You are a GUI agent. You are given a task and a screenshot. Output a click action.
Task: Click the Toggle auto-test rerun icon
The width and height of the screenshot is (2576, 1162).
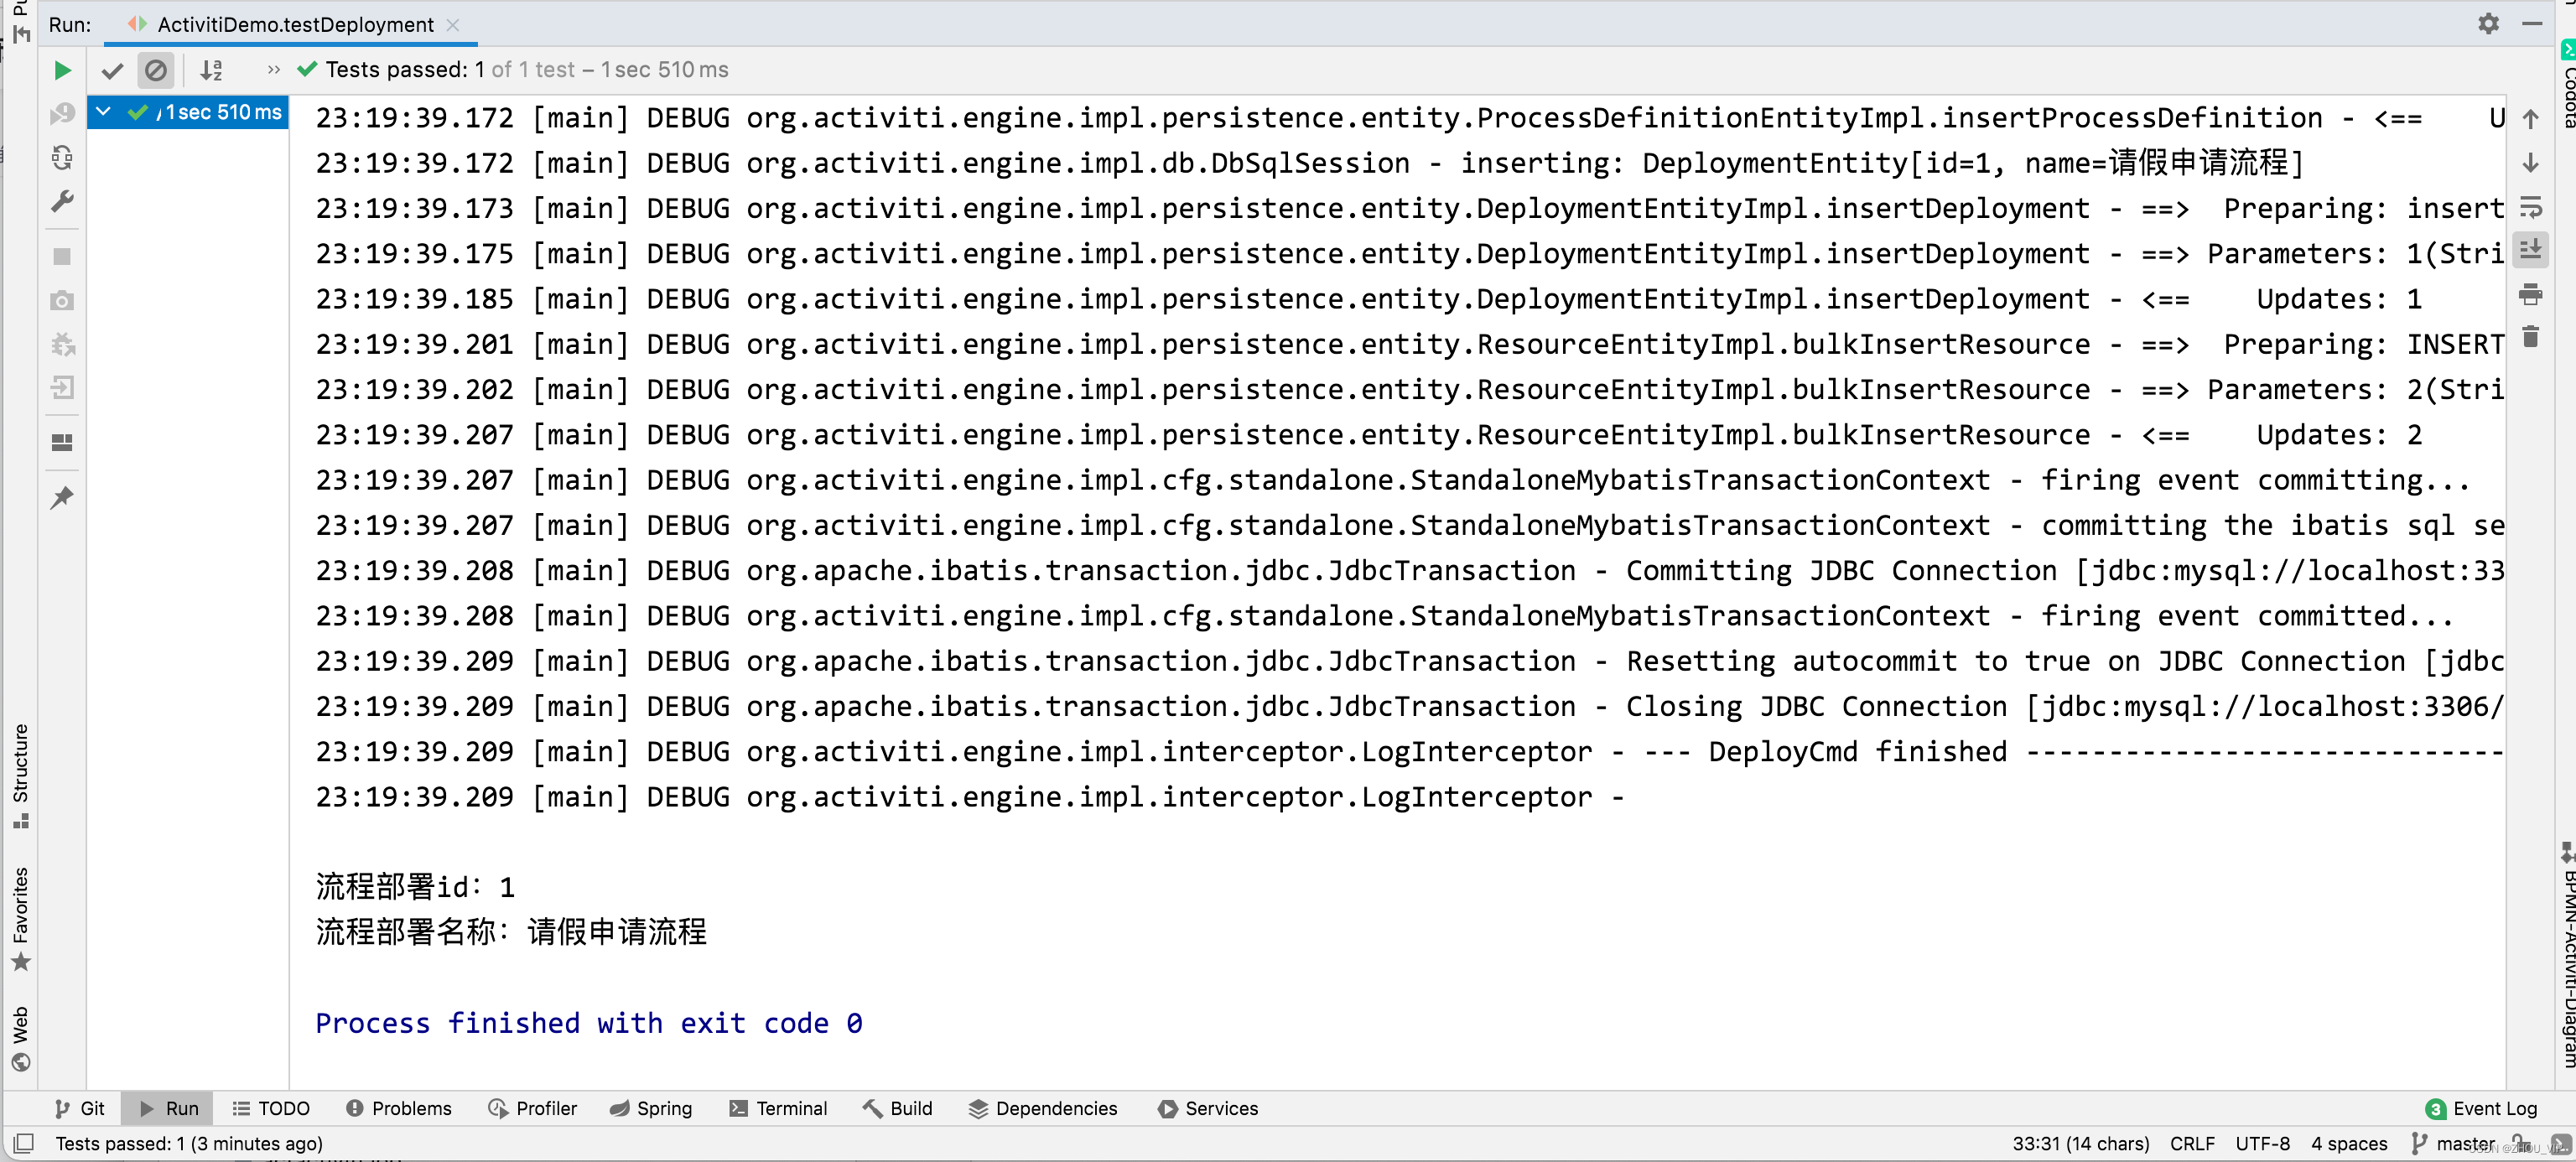[62, 157]
